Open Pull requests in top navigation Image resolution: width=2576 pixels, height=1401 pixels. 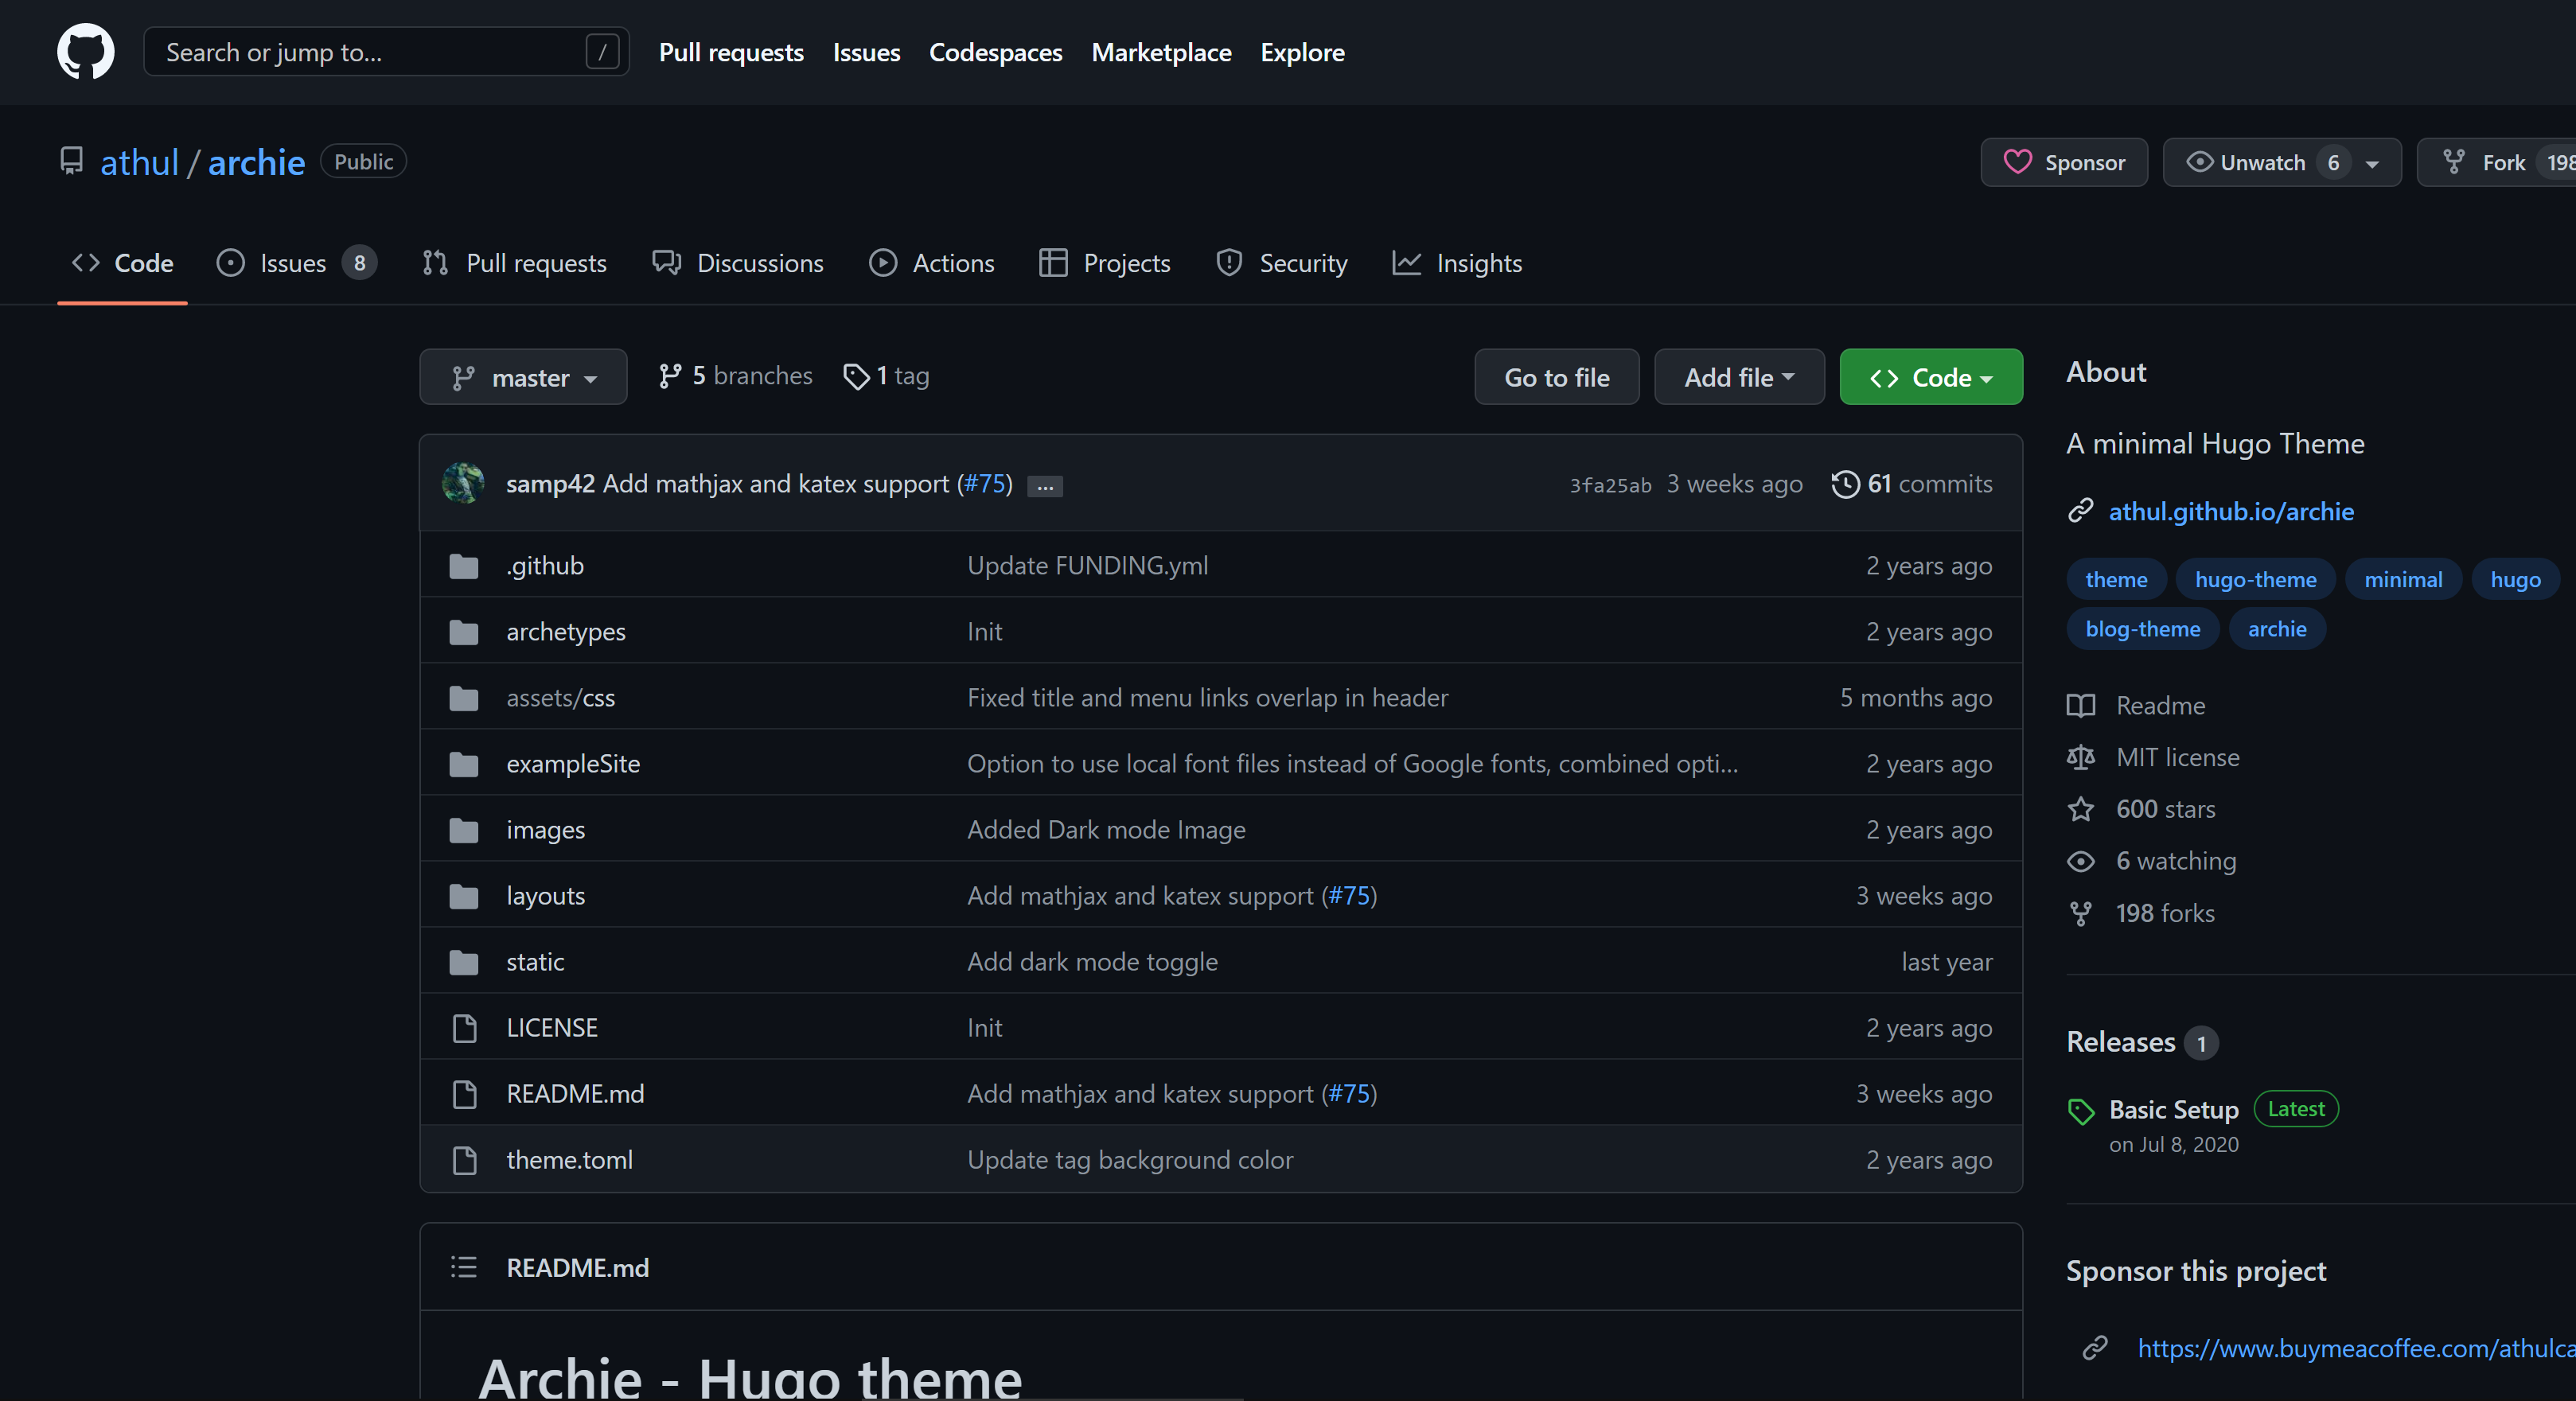pos(731,52)
